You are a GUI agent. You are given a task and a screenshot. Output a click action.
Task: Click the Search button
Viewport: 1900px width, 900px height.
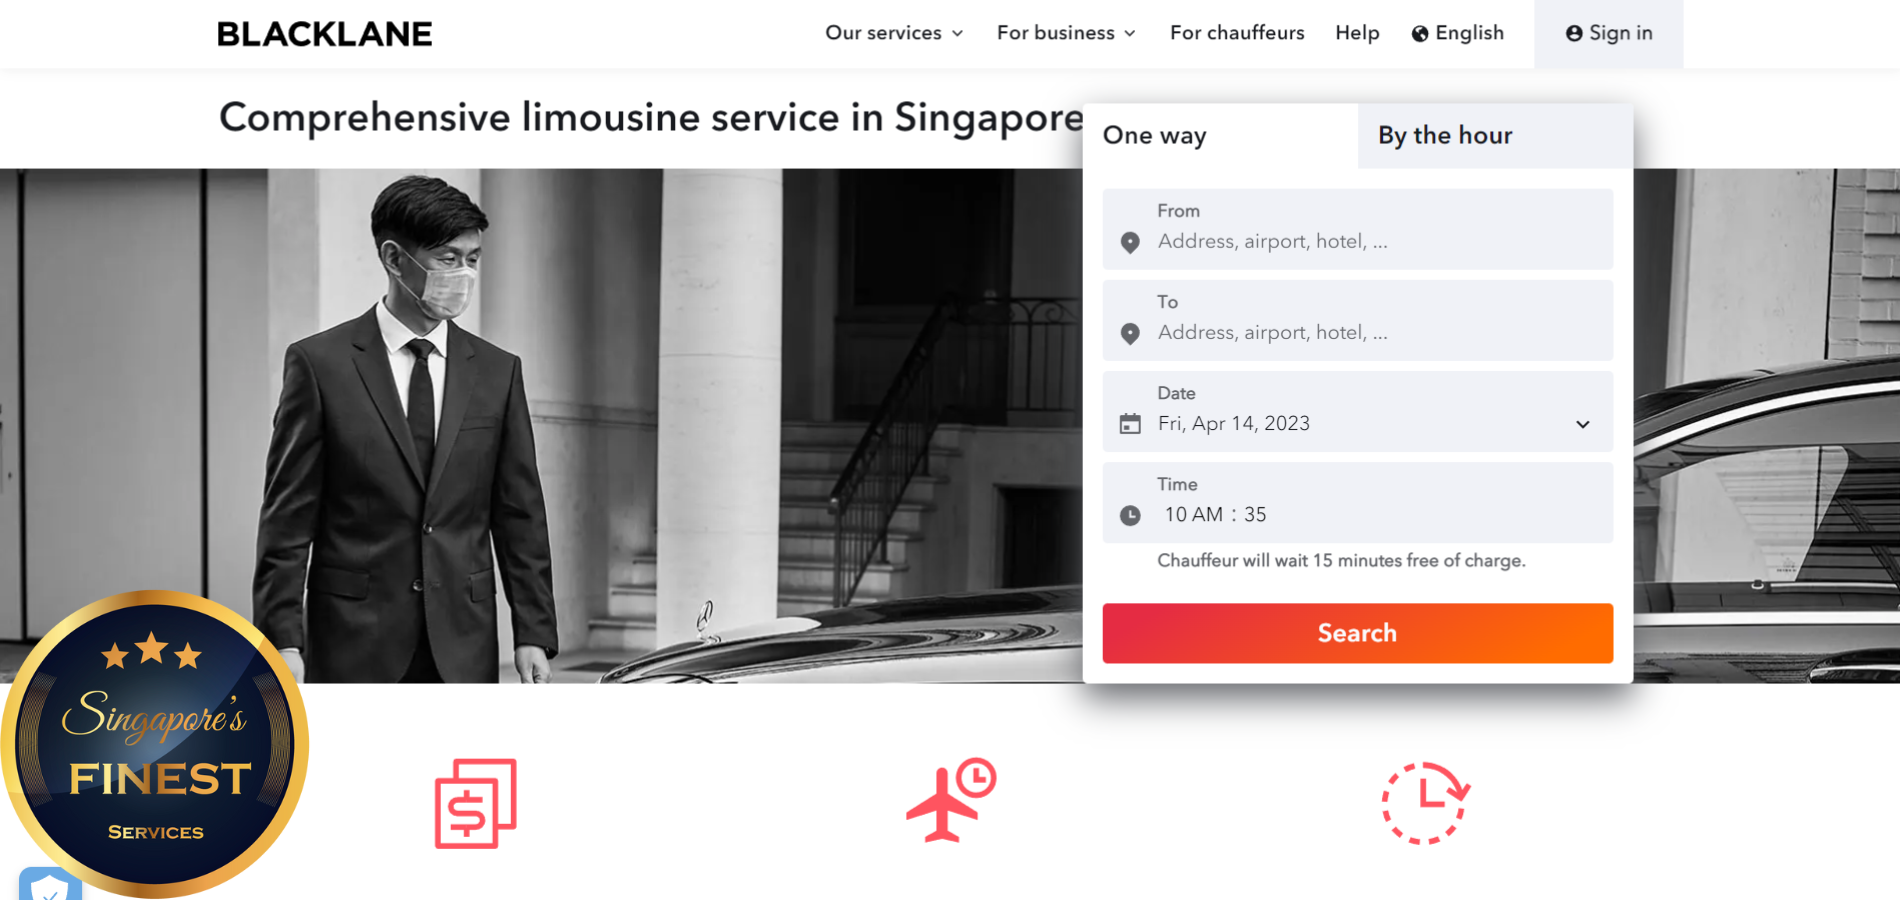pos(1357,633)
